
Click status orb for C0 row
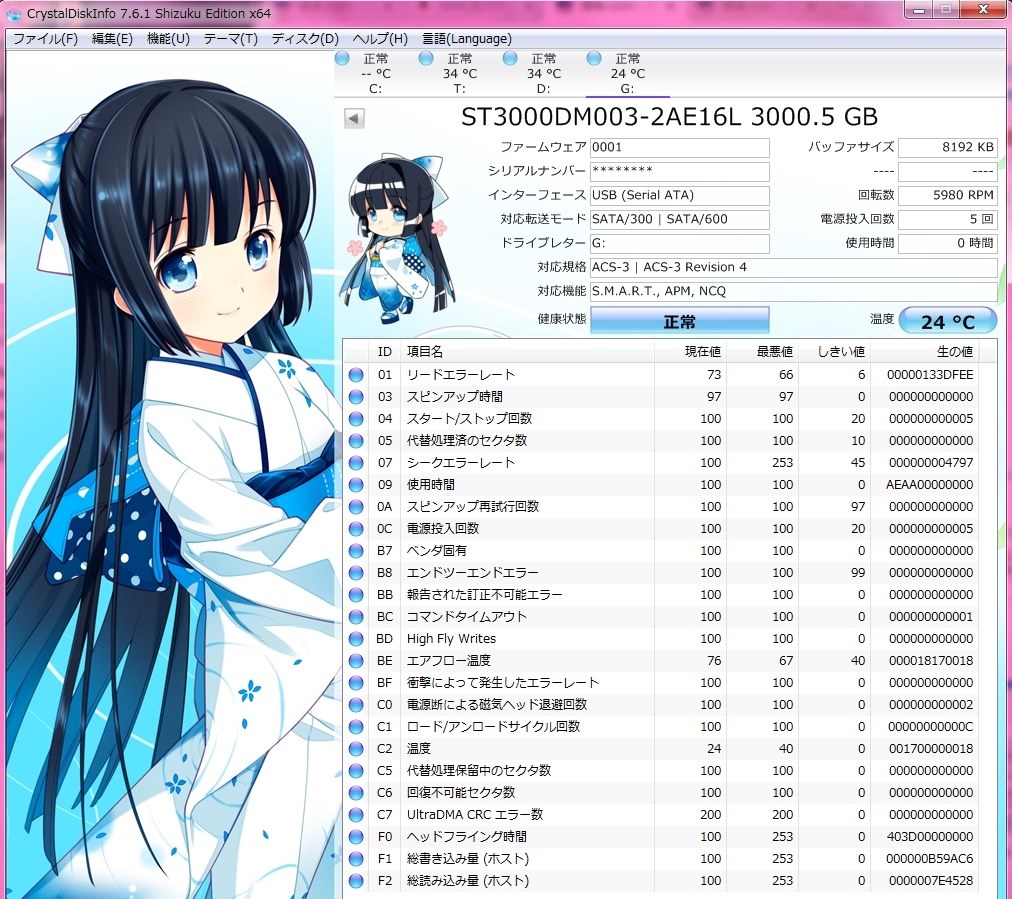(x=356, y=704)
